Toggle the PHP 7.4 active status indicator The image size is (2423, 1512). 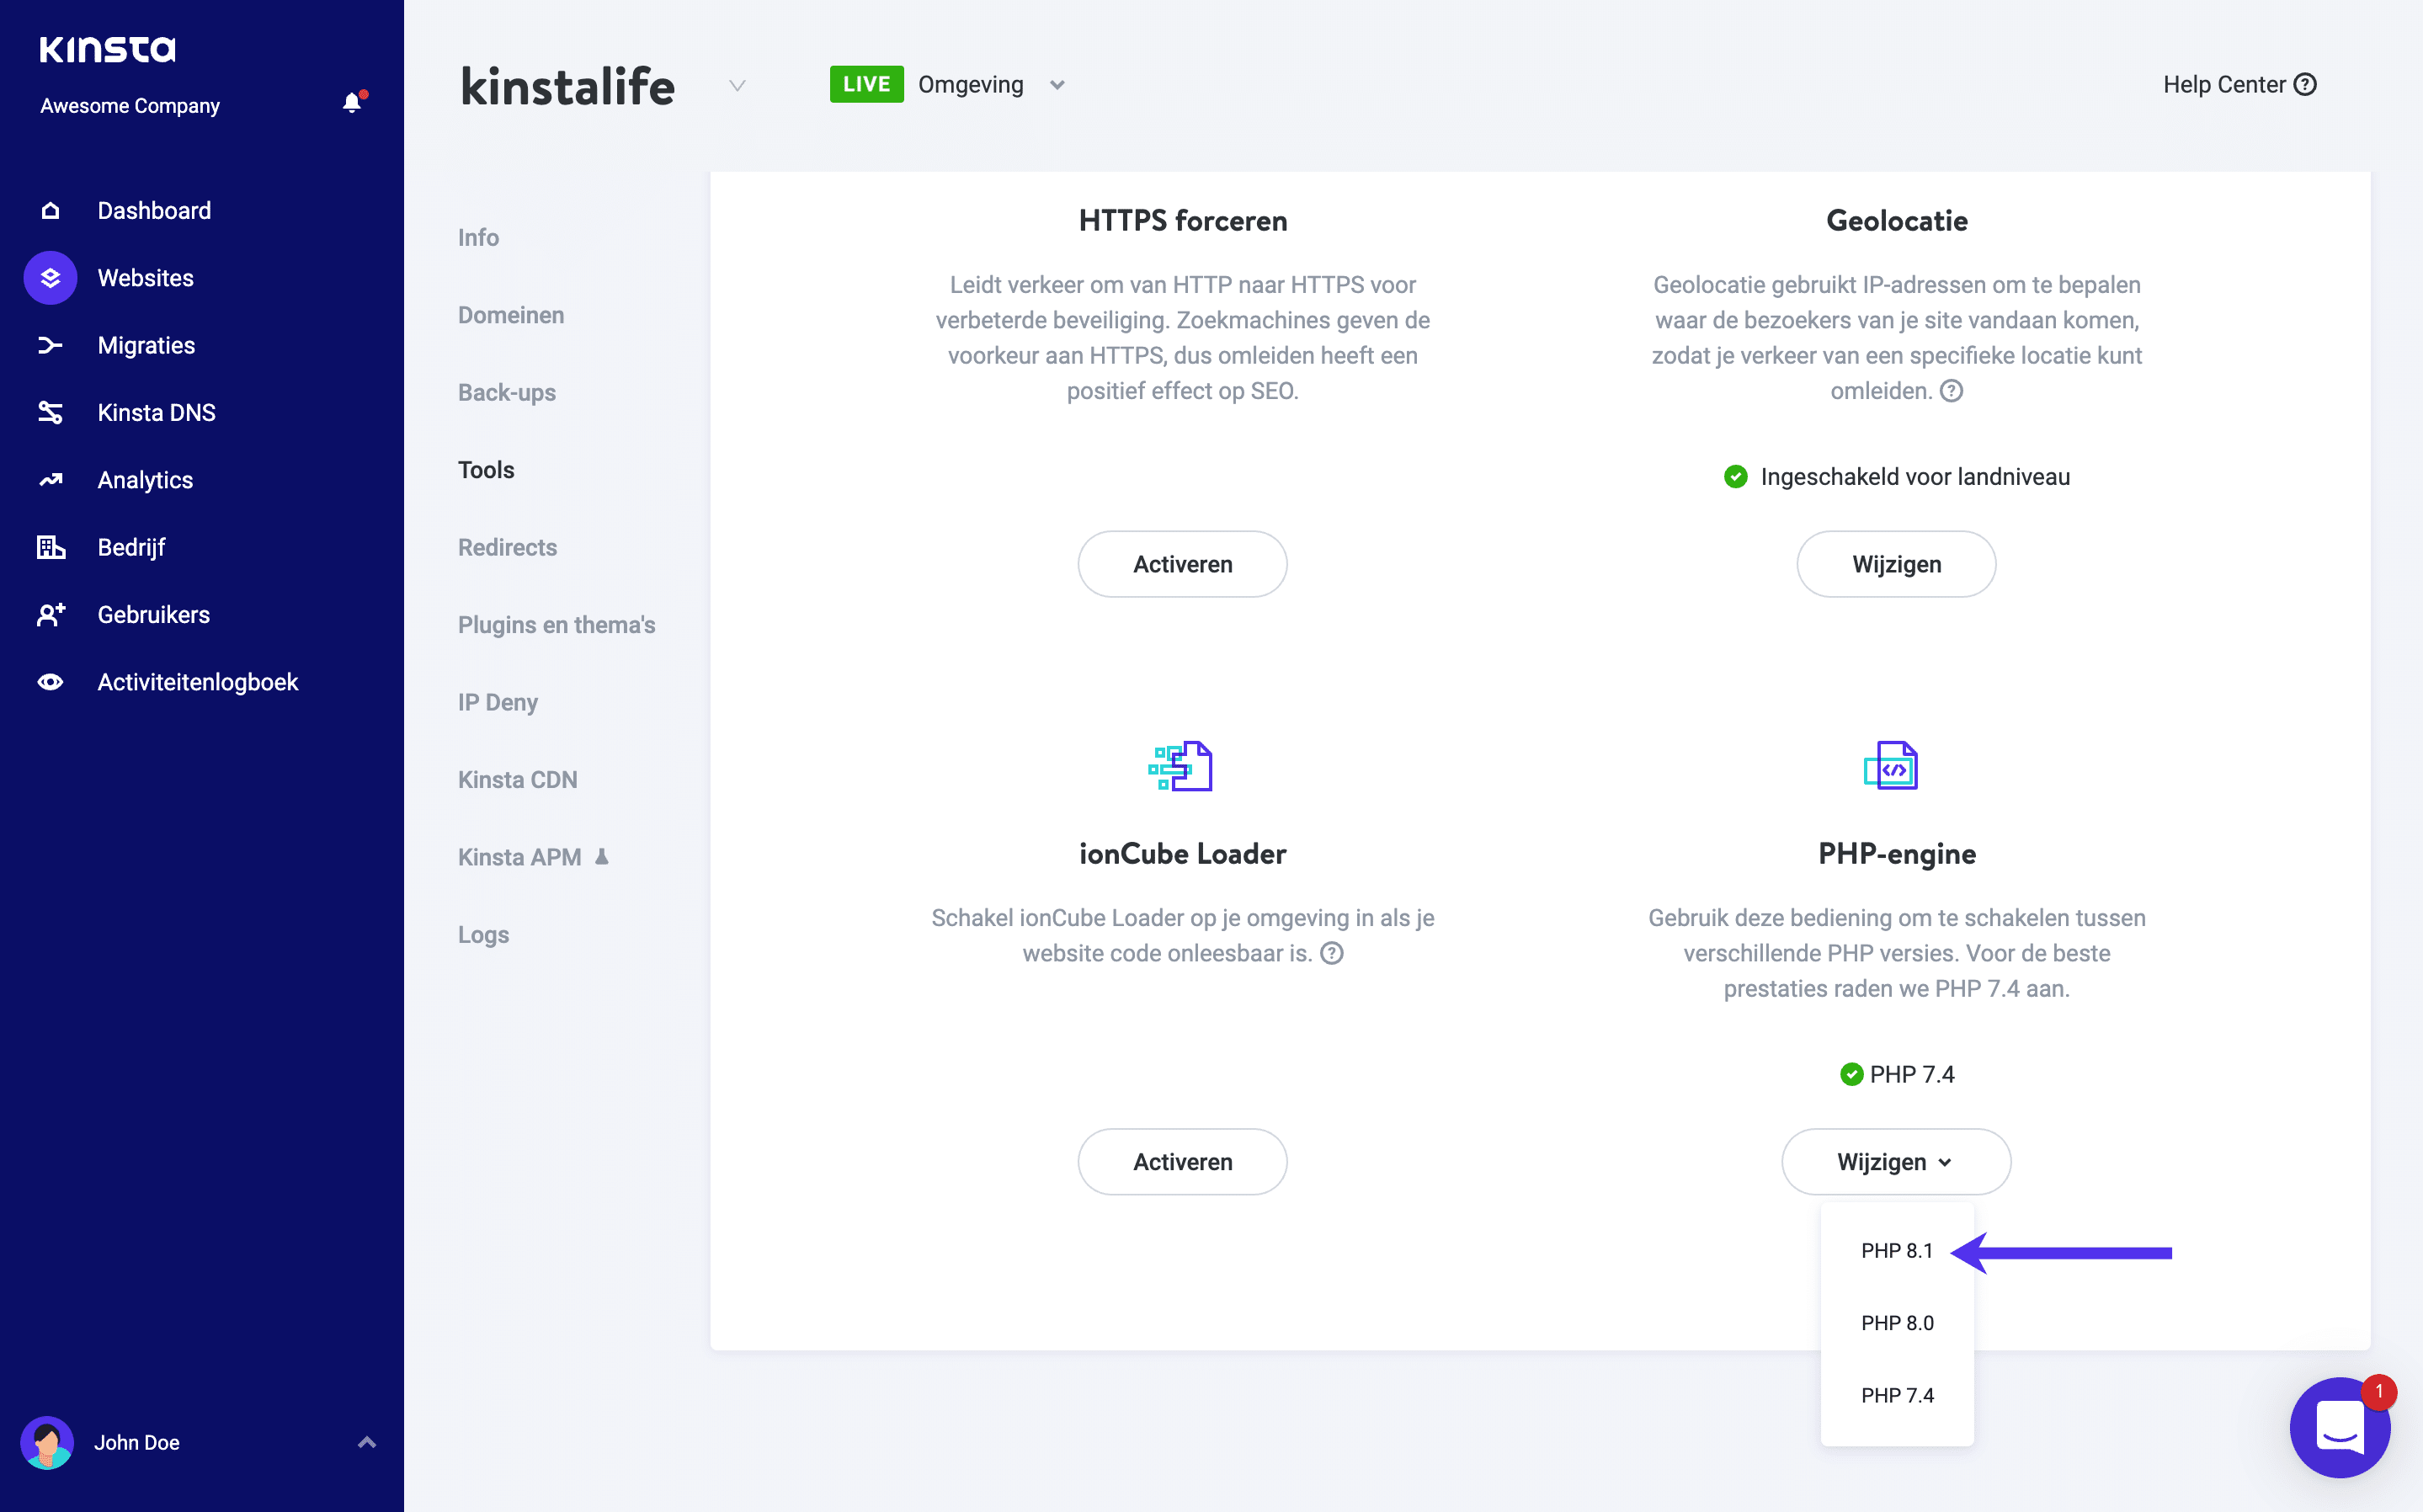(1851, 1073)
